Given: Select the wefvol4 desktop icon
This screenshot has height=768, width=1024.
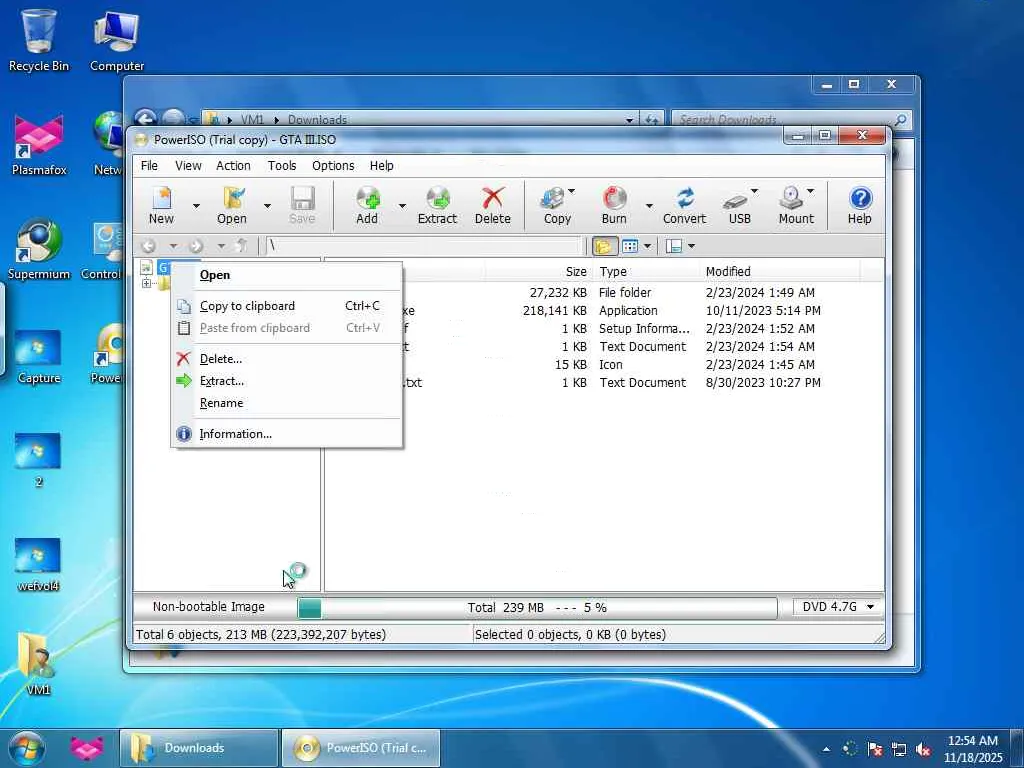Looking at the screenshot, I should click(x=39, y=564).
